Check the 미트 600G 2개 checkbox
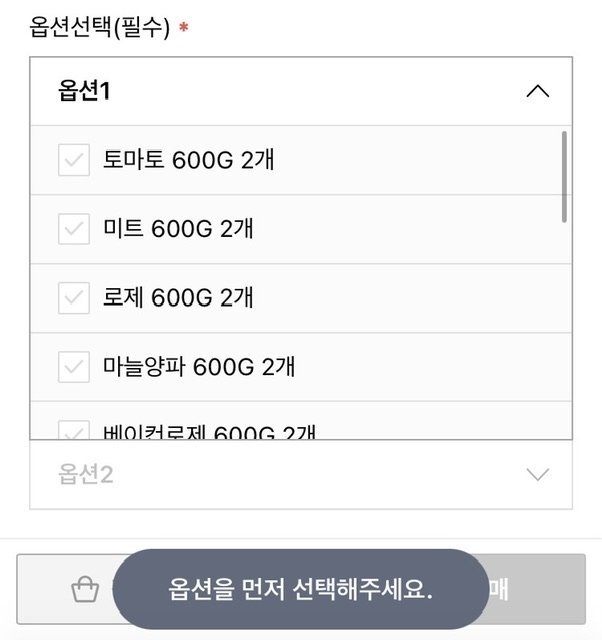Image resolution: width=602 pixels, height=640 pixels. pyautogui.click(x=74, y=229)
